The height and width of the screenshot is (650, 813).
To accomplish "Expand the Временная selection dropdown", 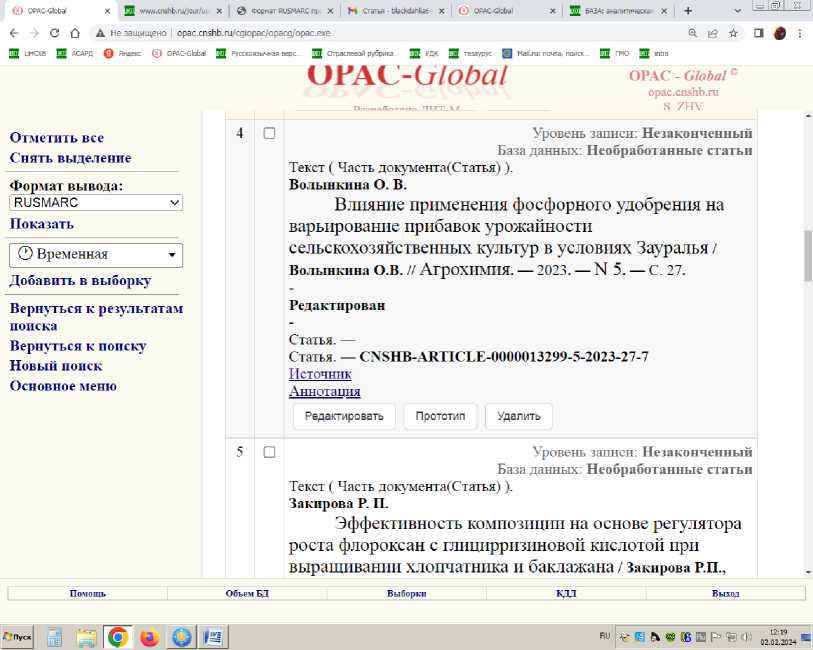I will 96,254.
